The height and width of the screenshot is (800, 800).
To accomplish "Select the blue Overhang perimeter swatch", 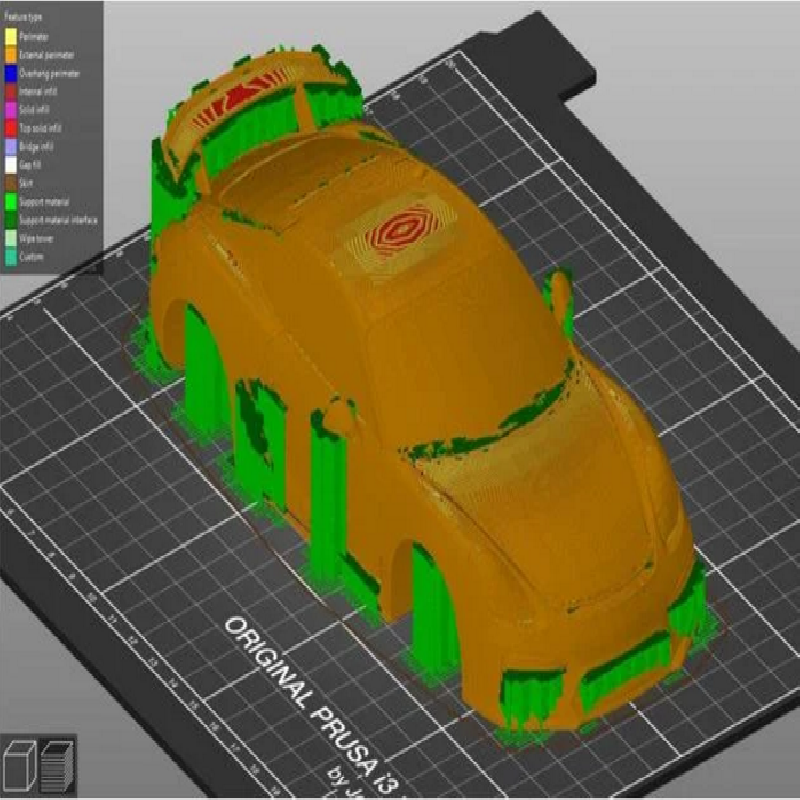I will 10,72.
